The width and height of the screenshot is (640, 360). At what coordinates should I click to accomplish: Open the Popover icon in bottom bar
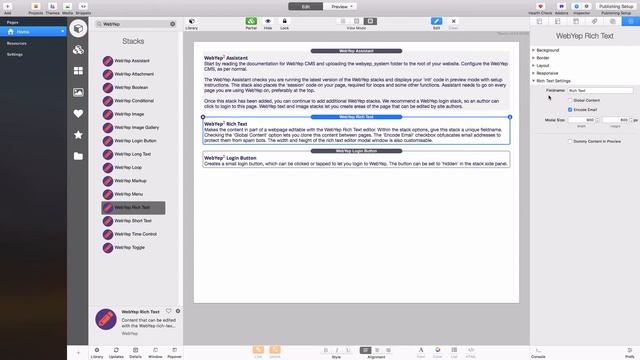(x=174, y=350)
